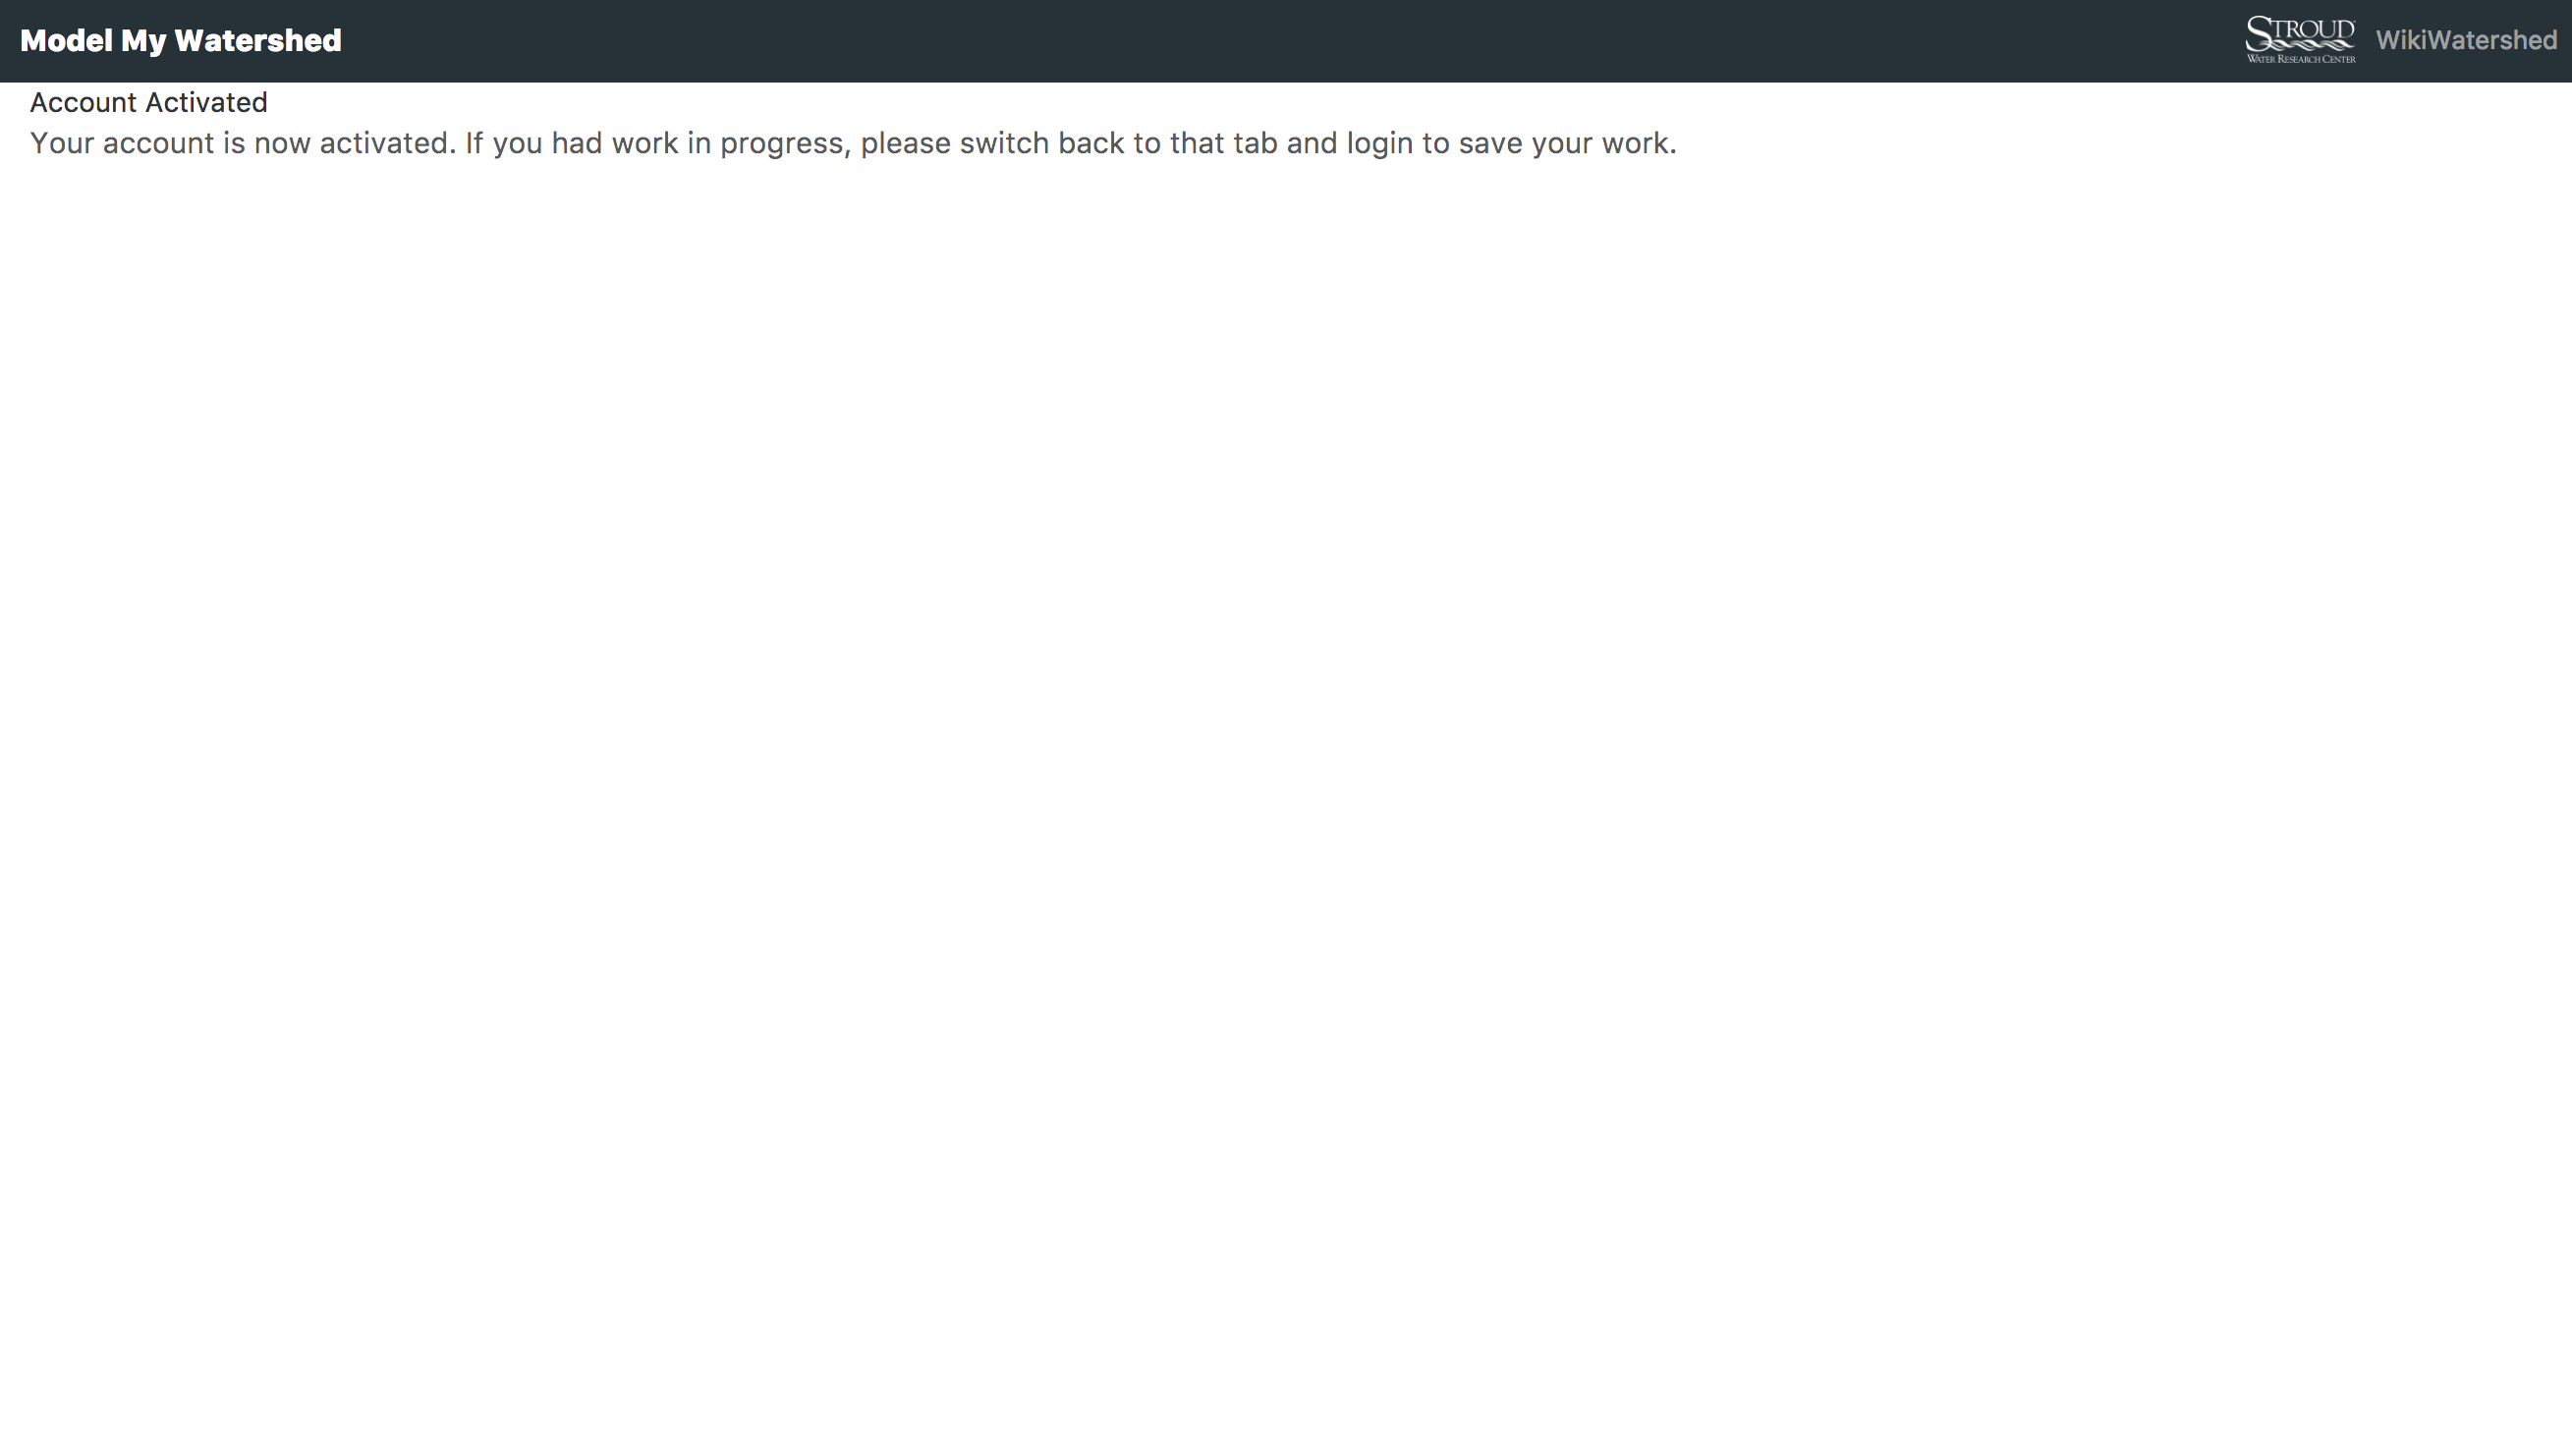Click the word "Model" in header title
Viewport: 2572px width, 1456px height.
(x=66, y=41)
